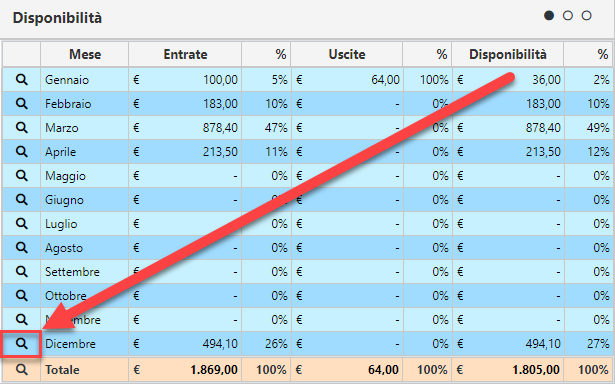615x384 pixels.
Task: Open details magnifier for Maggio row
Action: point(22,176)
